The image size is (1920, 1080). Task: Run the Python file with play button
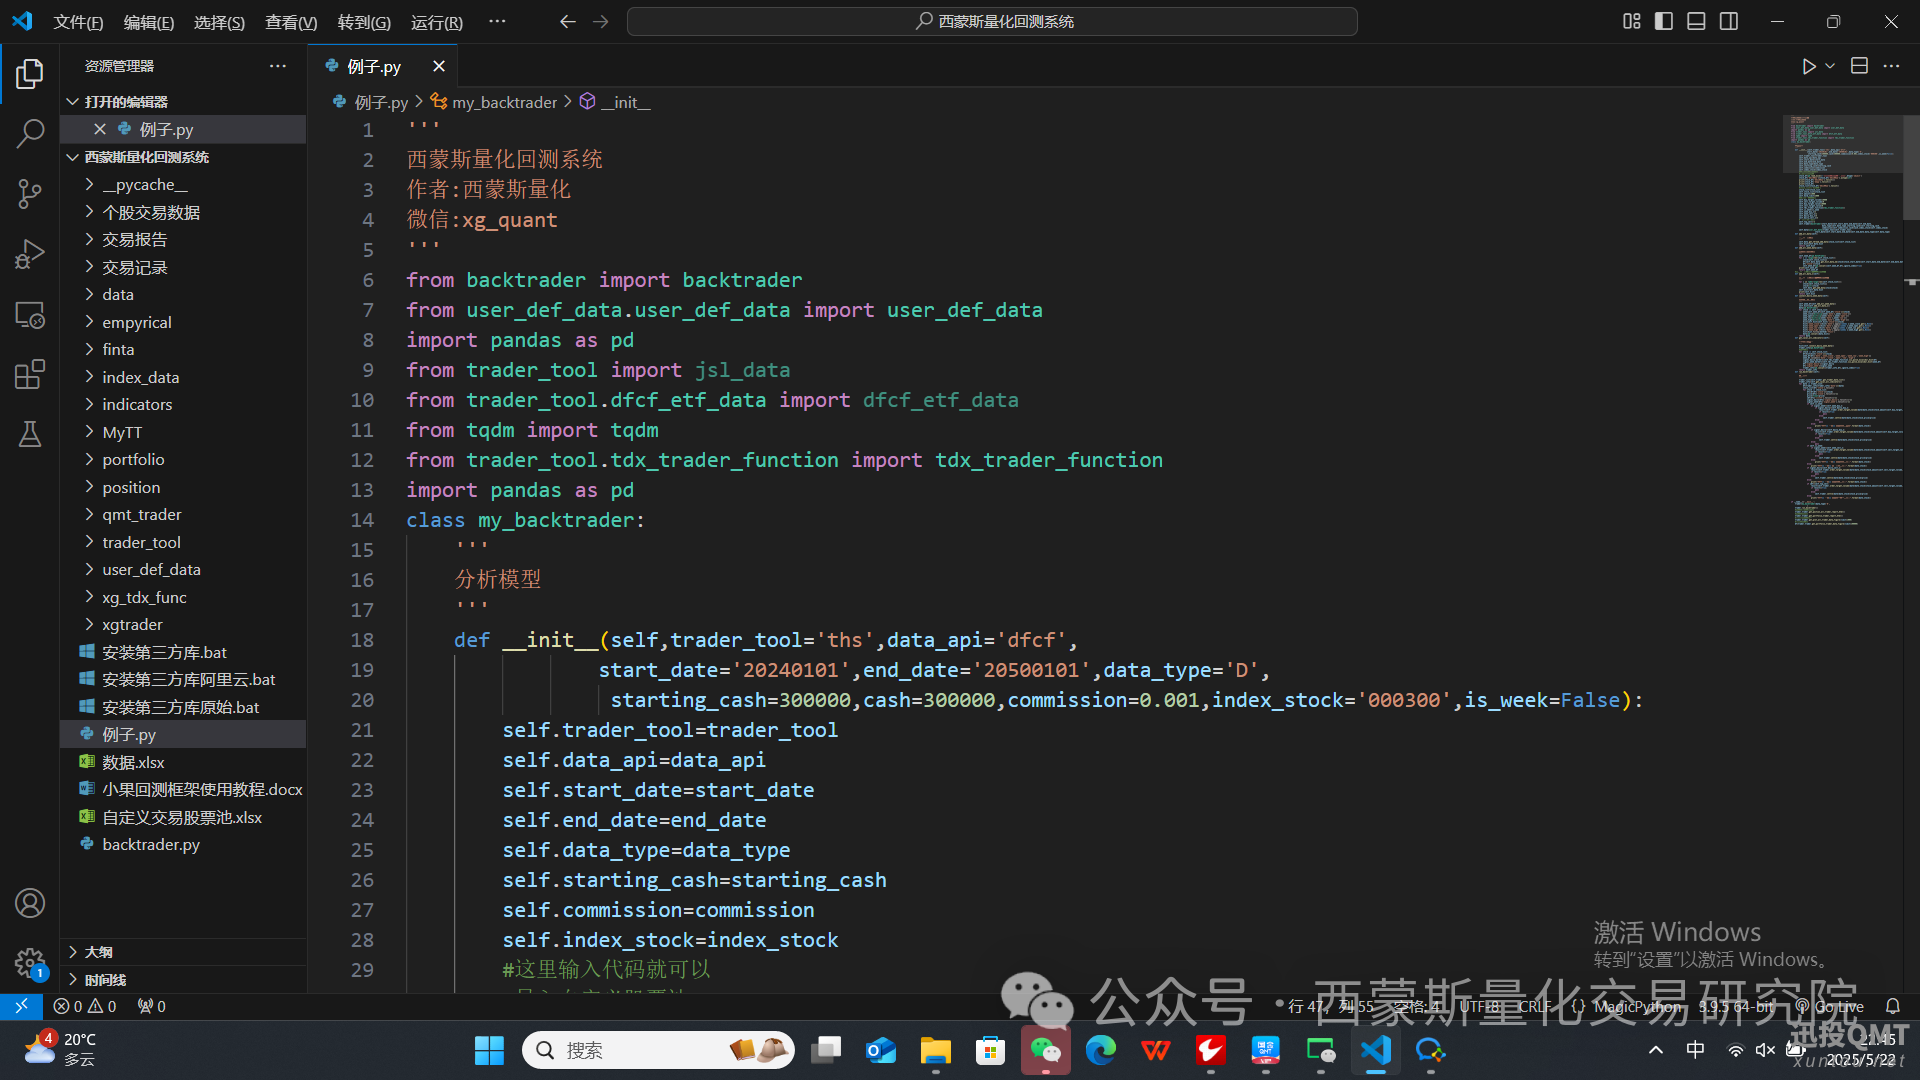click(x=1808, y=66)
